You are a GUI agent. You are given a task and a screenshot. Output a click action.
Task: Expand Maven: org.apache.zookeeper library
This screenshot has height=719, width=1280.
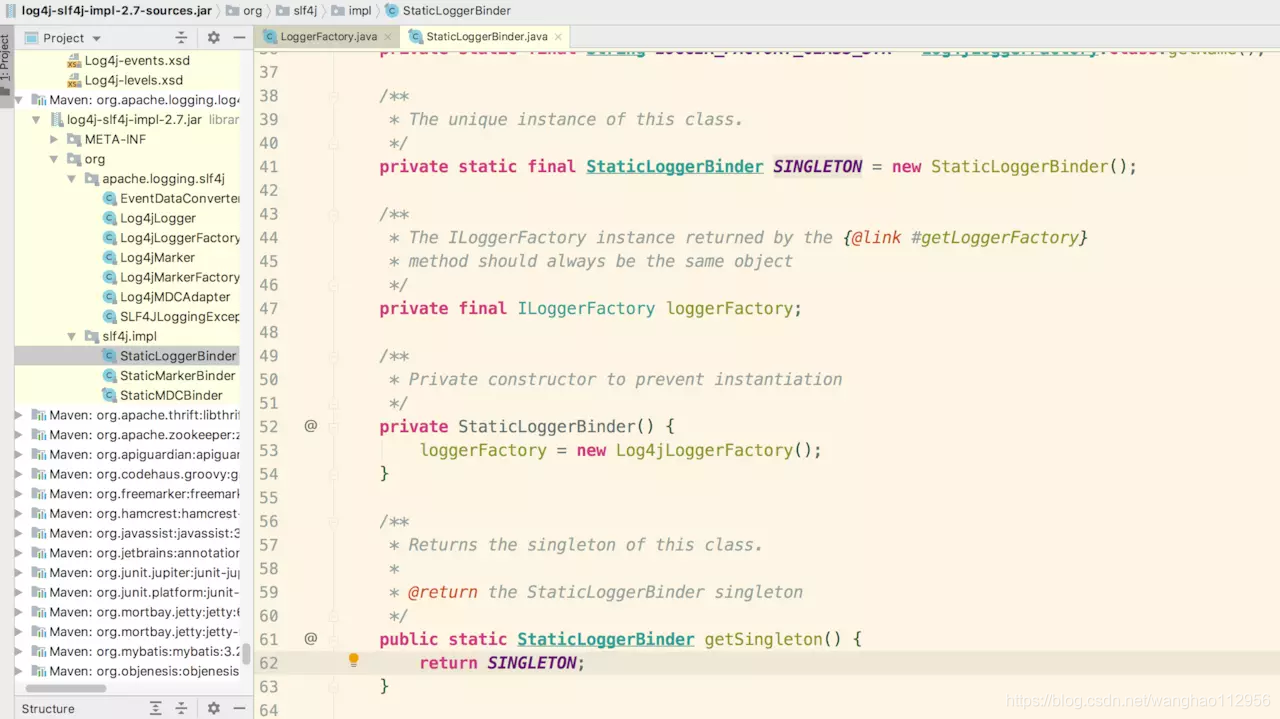pos(20,435)
